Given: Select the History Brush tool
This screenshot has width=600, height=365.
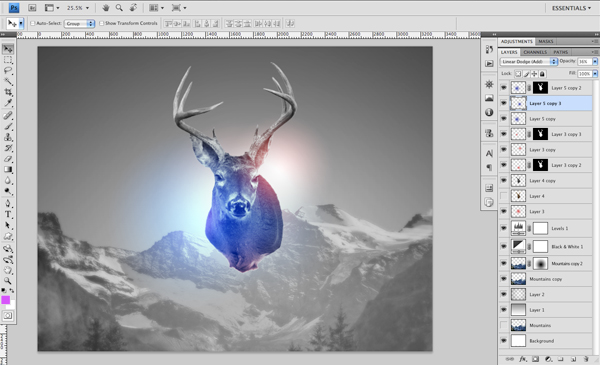Looking at the screenshot, I should pos(8,148).
